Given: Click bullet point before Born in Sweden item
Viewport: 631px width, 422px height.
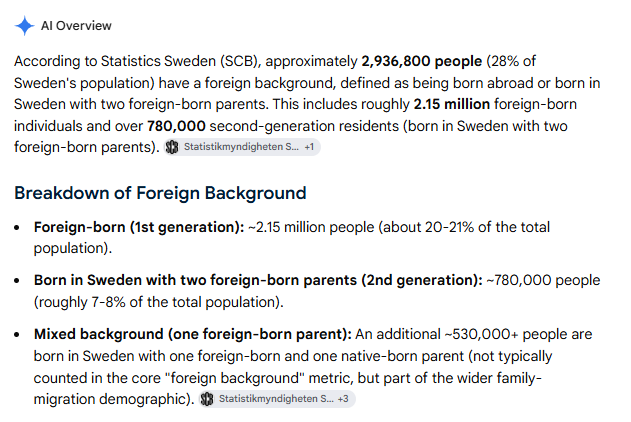Looking at the screenshot, I should (x=16, y=281).
